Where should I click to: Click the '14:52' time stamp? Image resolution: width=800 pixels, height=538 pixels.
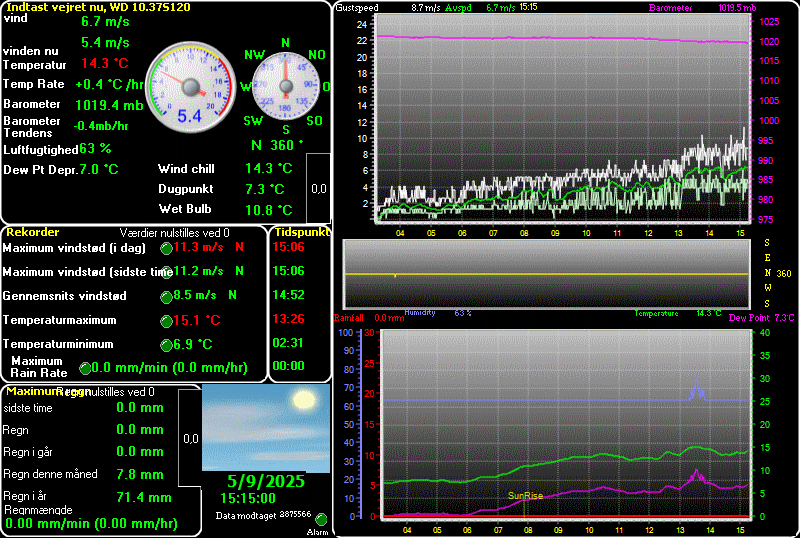pyautogui.click(x=288, y=295)
